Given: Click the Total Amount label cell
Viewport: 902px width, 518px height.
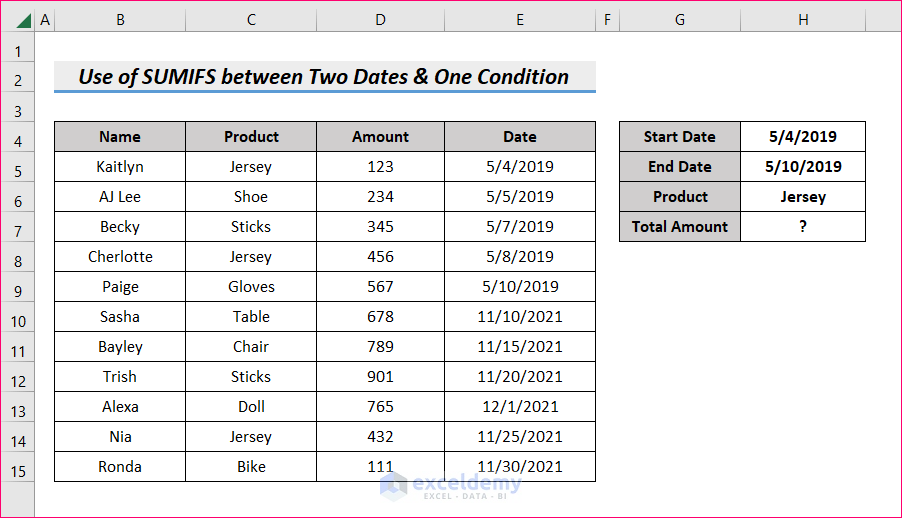Looking at the screenshot, I should (x=680, y=227).
